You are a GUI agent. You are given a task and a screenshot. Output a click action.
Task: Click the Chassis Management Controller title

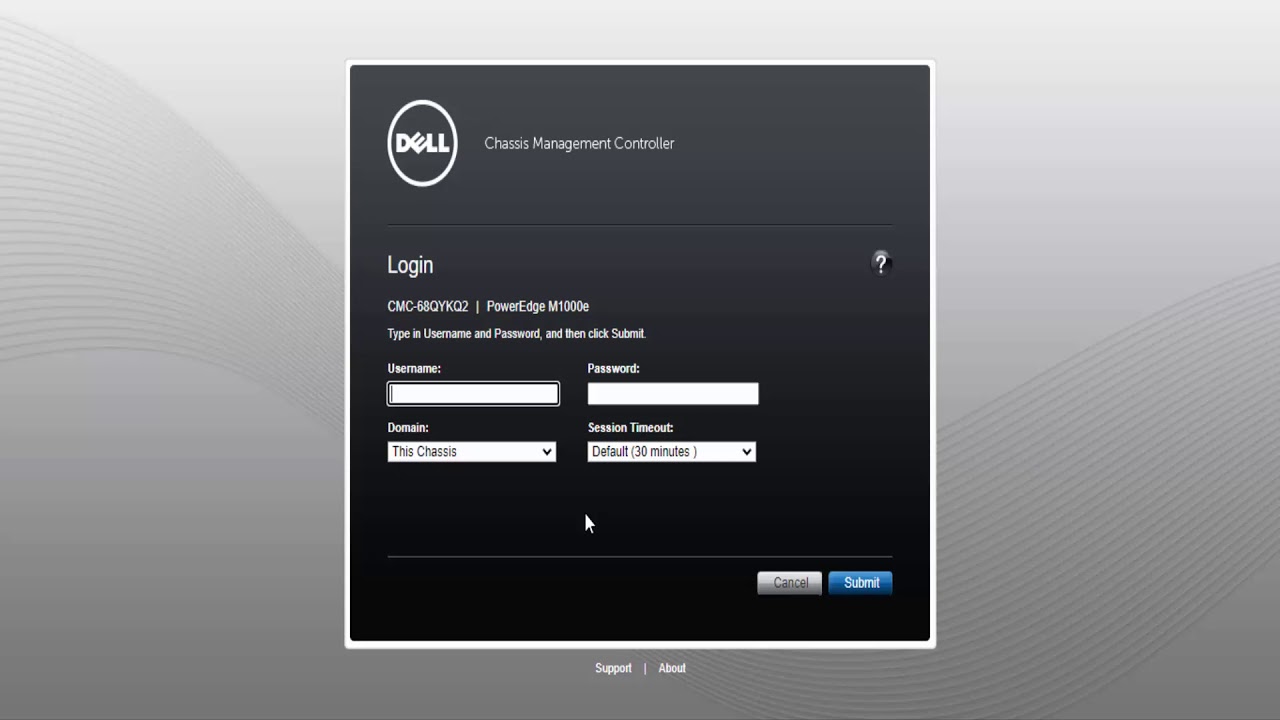579,143
